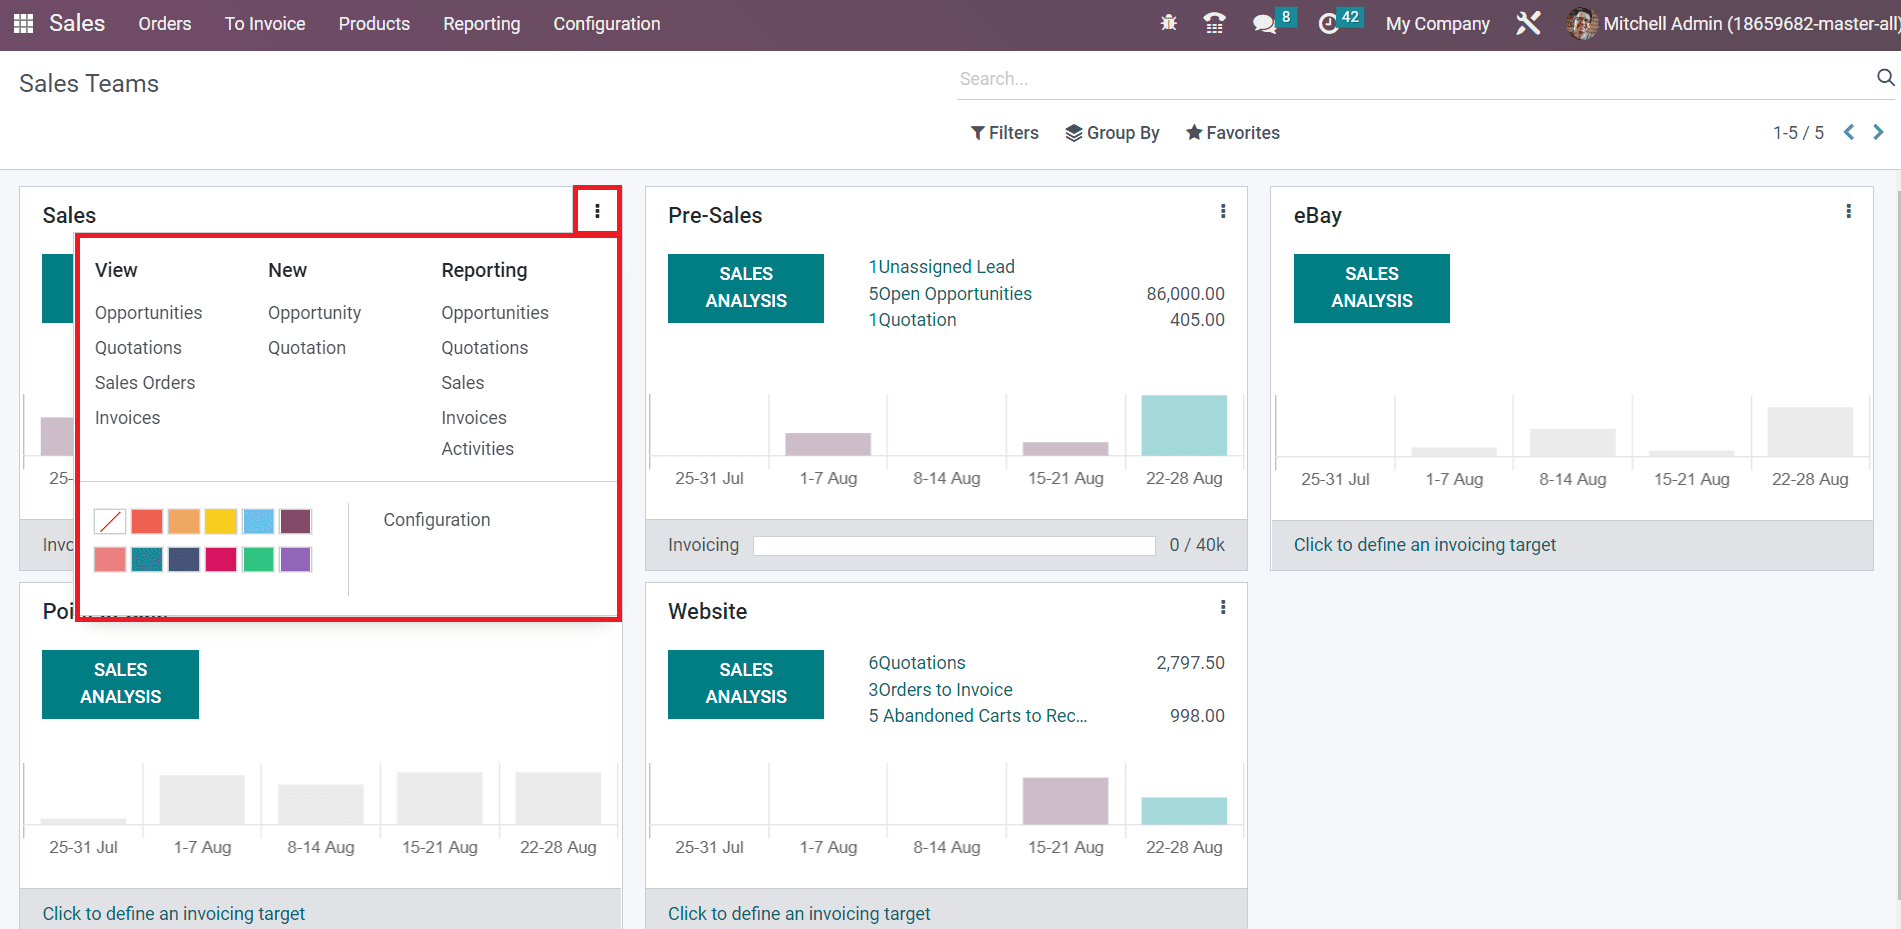Select Sales Orders under View
This screenshot has height=929, width=1901.
tap(145, 383)
